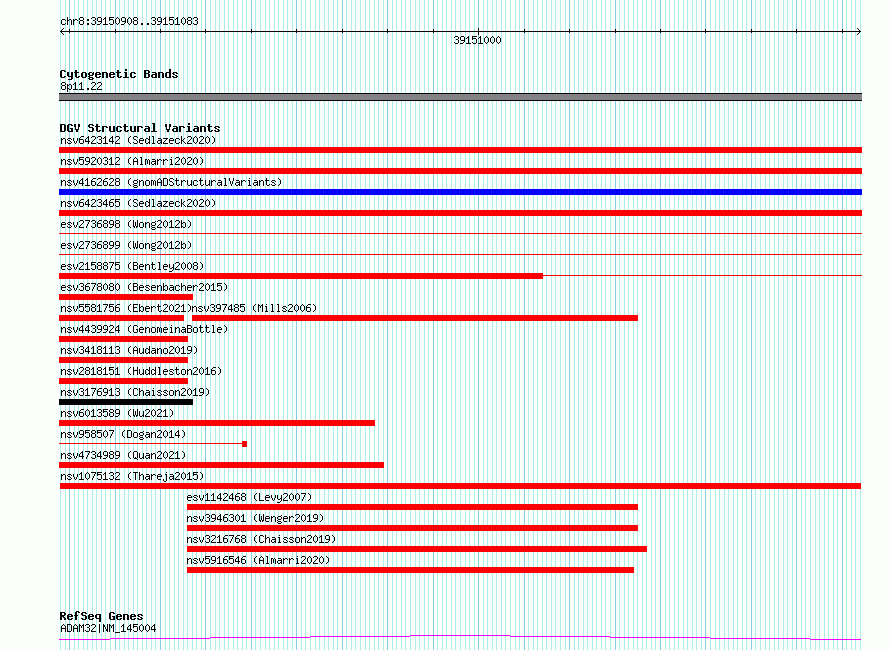Click the DGV Structural Variants track title
Viewport: 890px width, 650px height.
(x=140, y=128)
